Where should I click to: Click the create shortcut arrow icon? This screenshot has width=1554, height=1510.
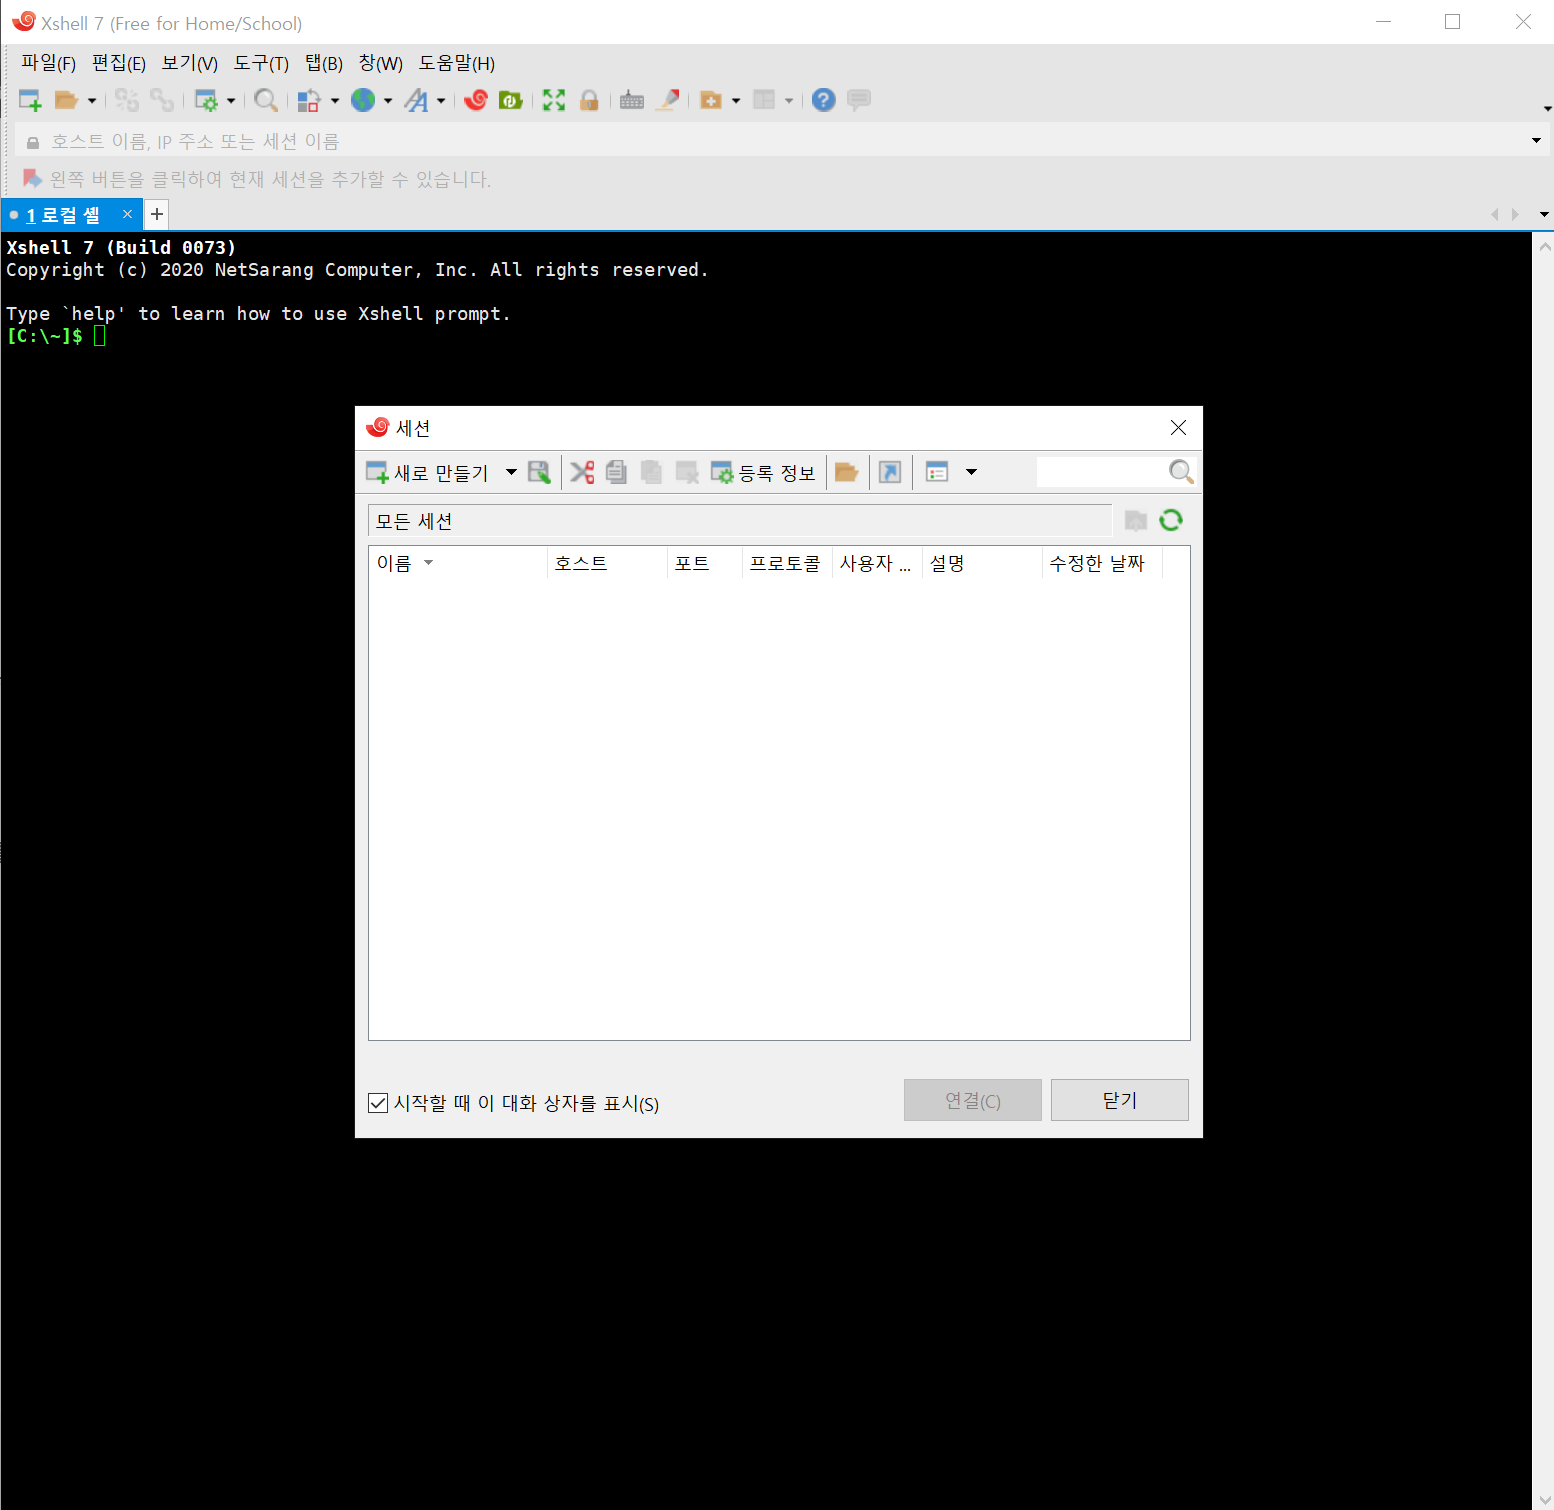(x=890, y=472)
